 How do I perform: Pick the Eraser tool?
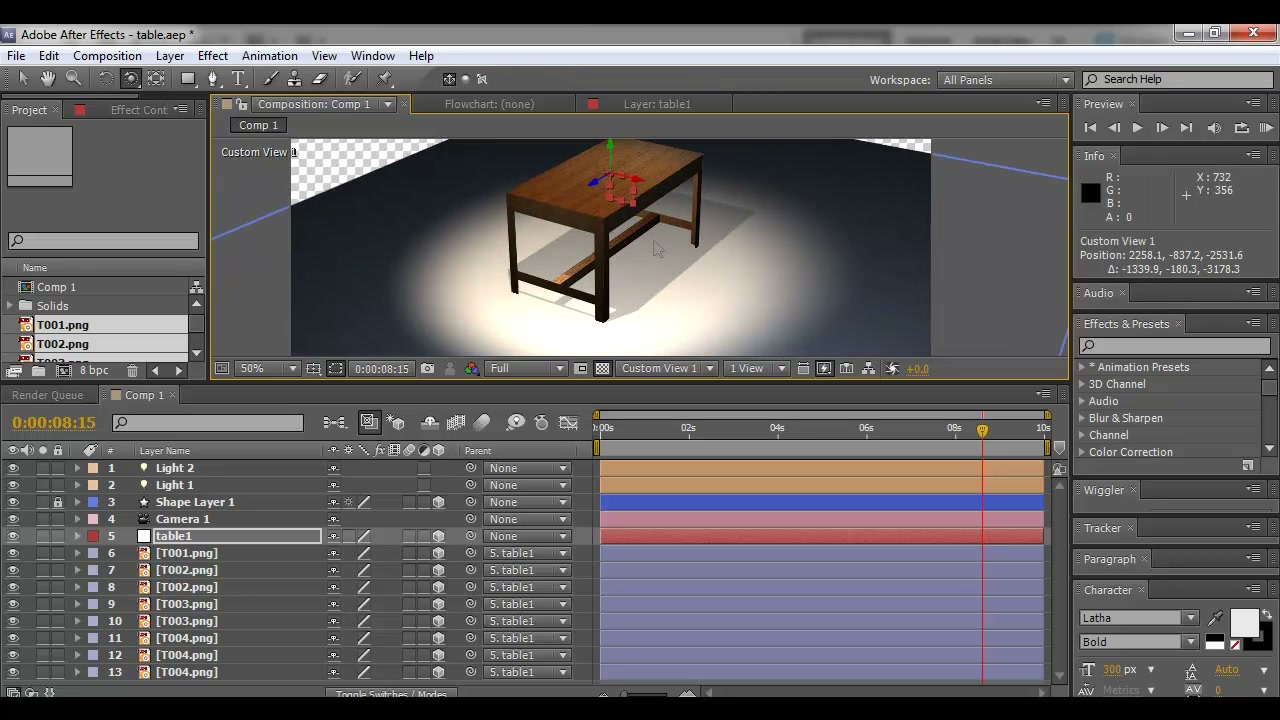tap(320, 79)
